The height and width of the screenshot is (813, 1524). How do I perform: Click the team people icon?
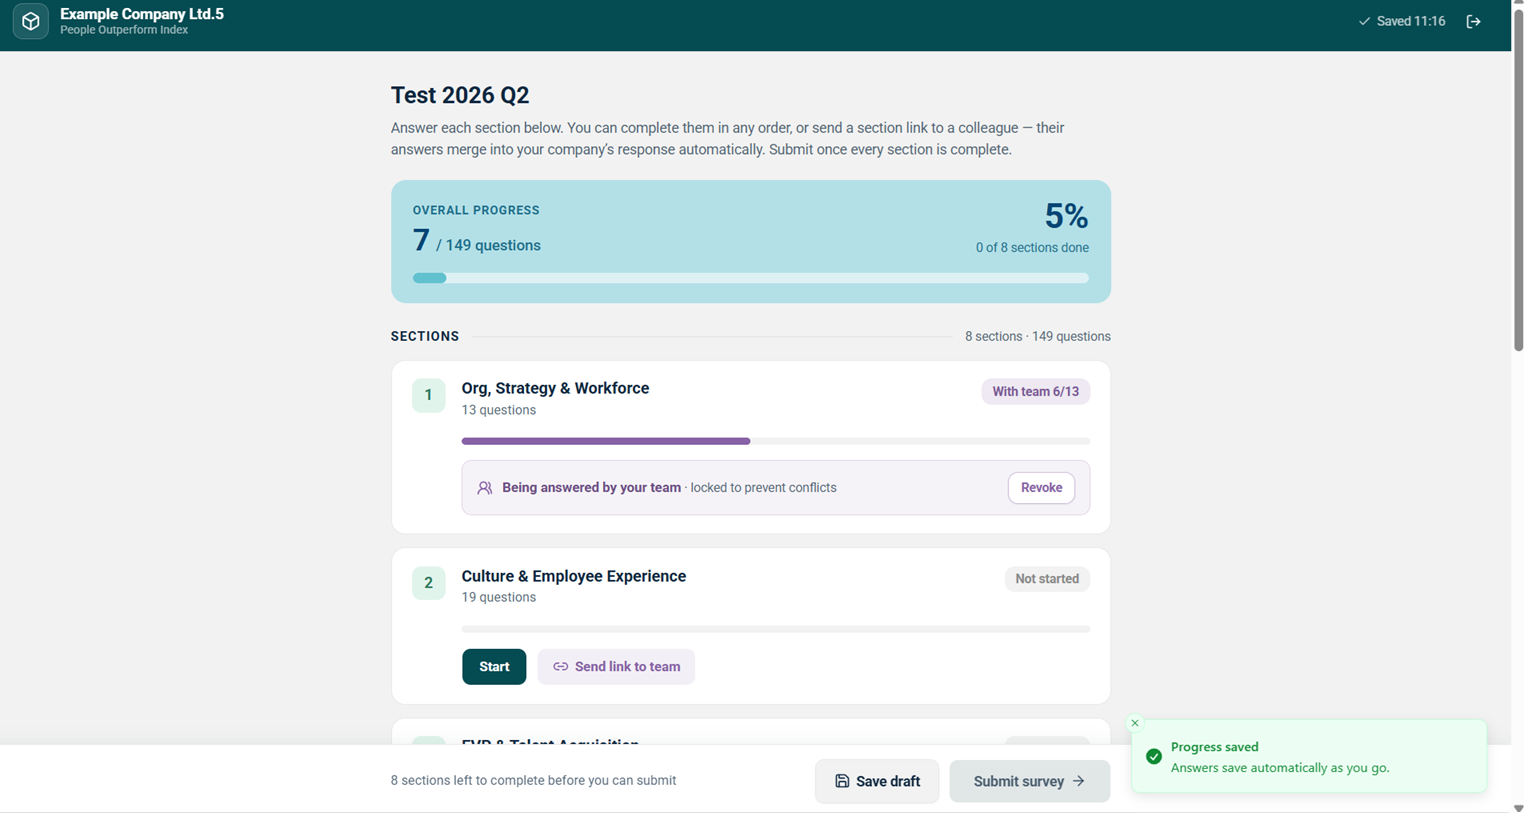[x=485, y=488]
